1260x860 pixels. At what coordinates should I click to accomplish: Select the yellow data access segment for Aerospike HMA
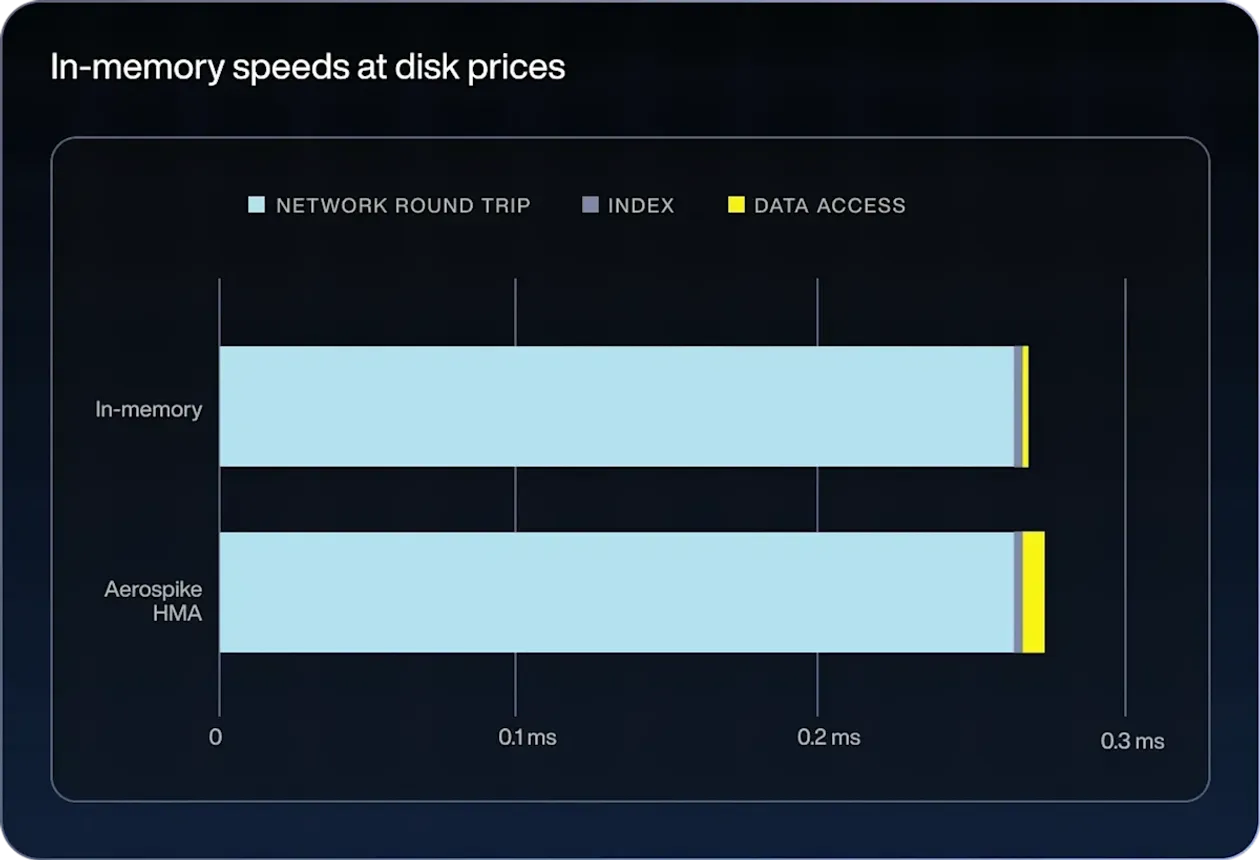click(x=1034, y=592)
